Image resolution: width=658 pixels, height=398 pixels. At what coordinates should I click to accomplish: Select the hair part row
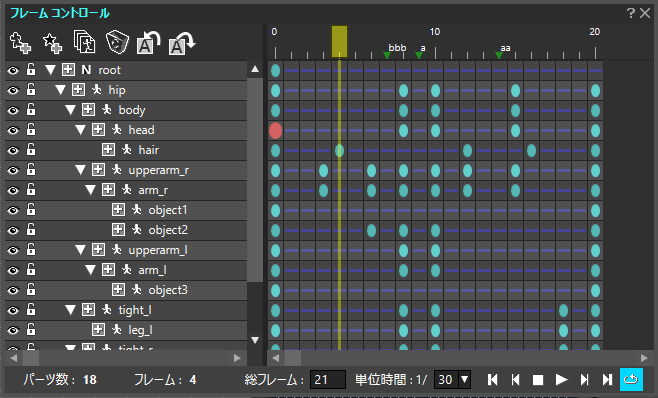tap(126, 149)
